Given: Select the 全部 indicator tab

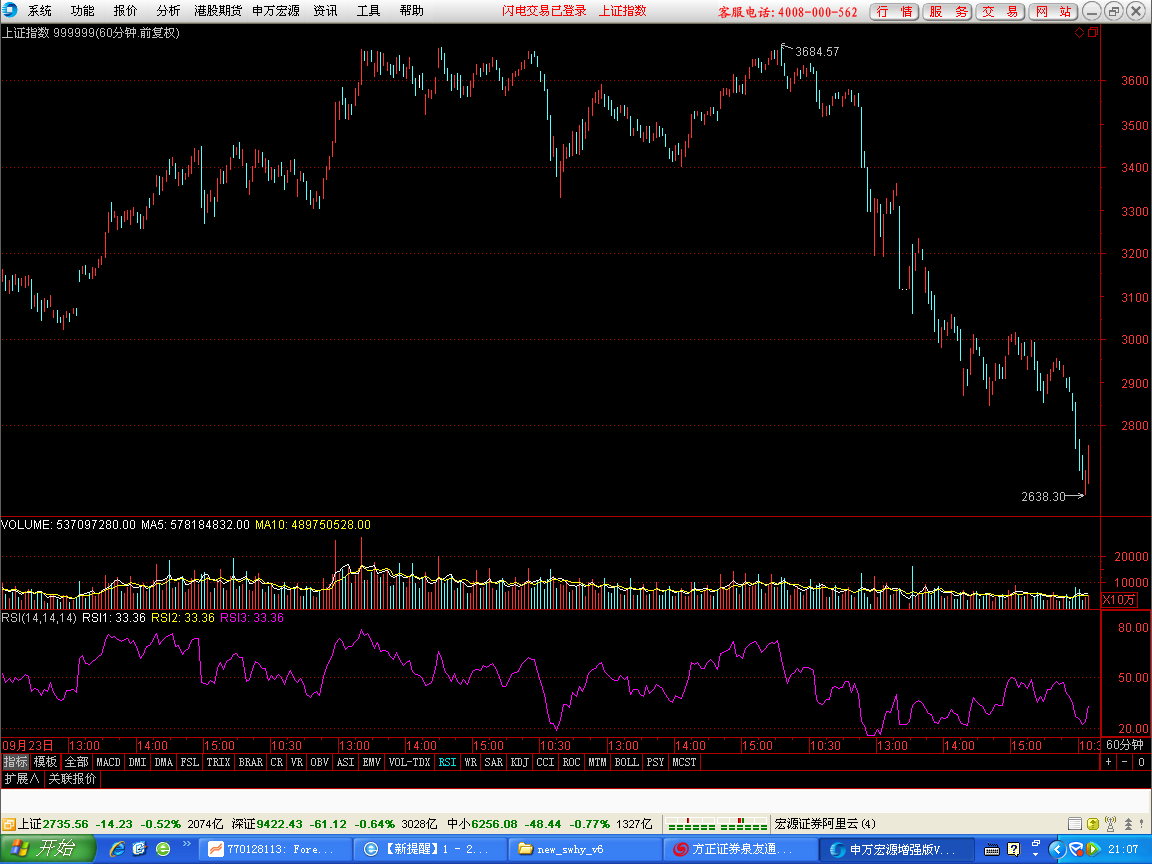Looking at the screenshot, I should click(76, 762).
